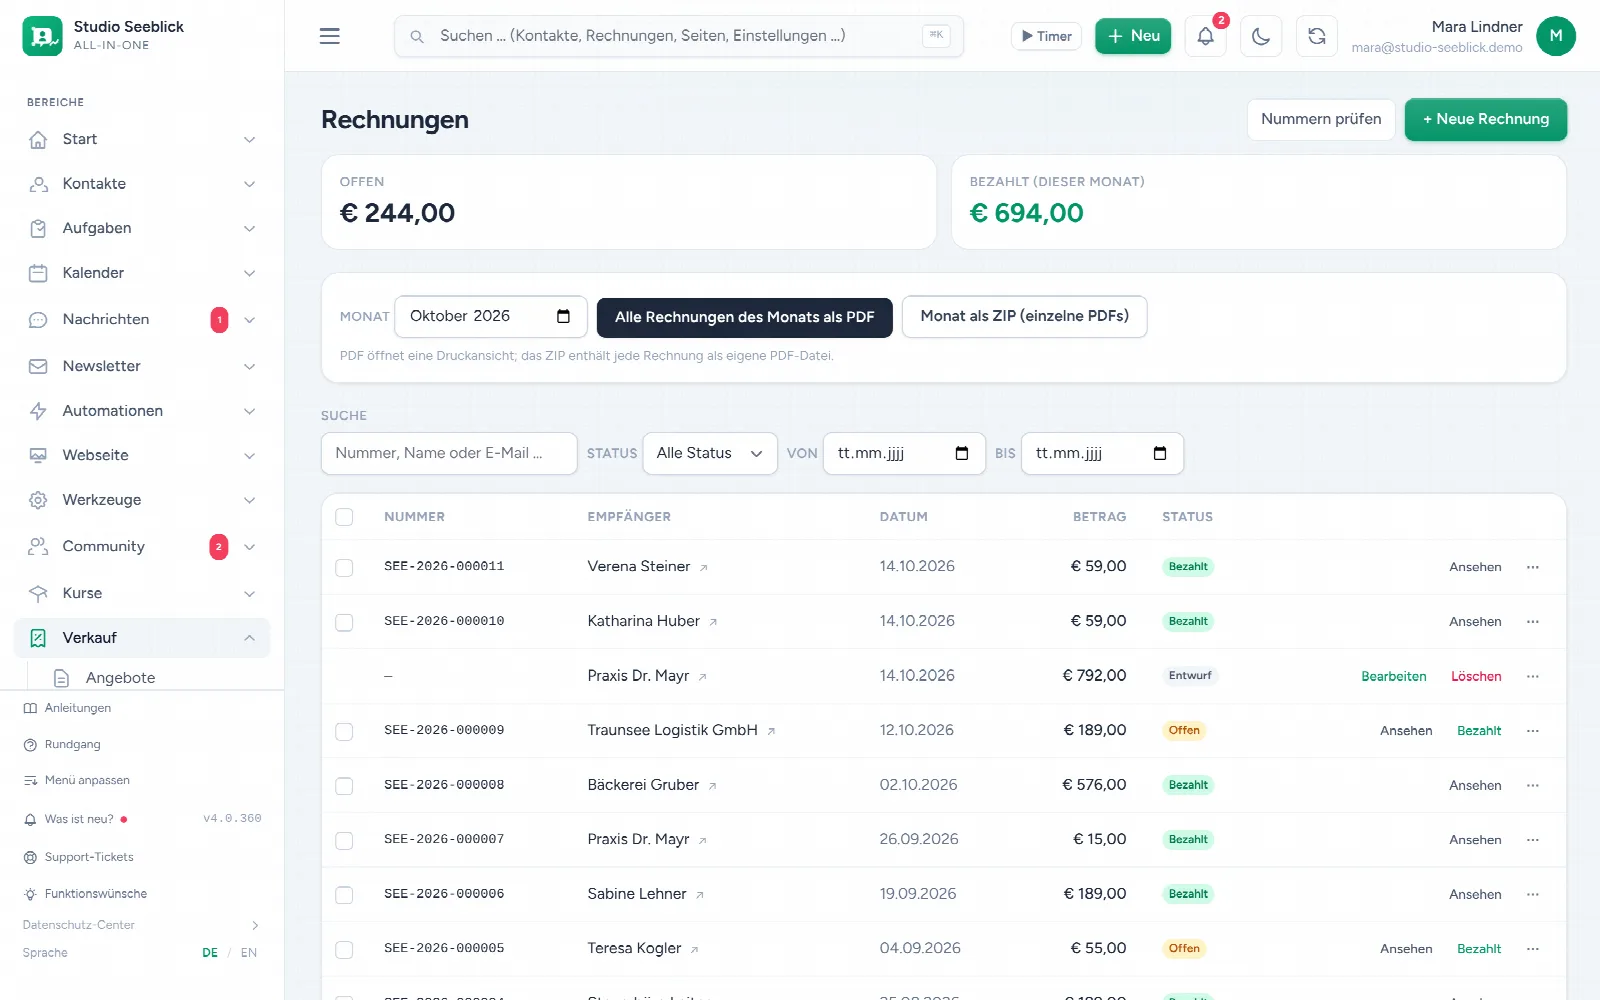Image resolution: width=1600 pixels, height=1000 pixels.
Task: Click Monat als ZIP (einzelne PDFs)
Action: (x=1024, y=316)
